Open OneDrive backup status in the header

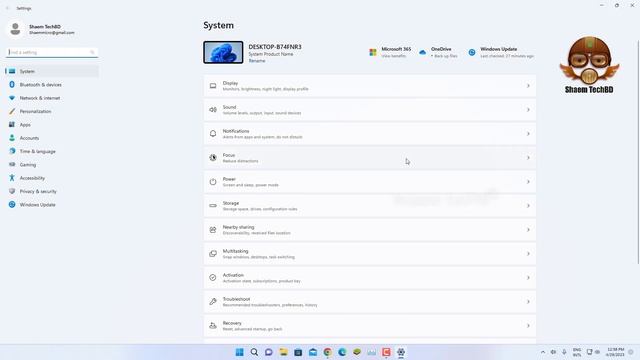(x=438, y=52)
